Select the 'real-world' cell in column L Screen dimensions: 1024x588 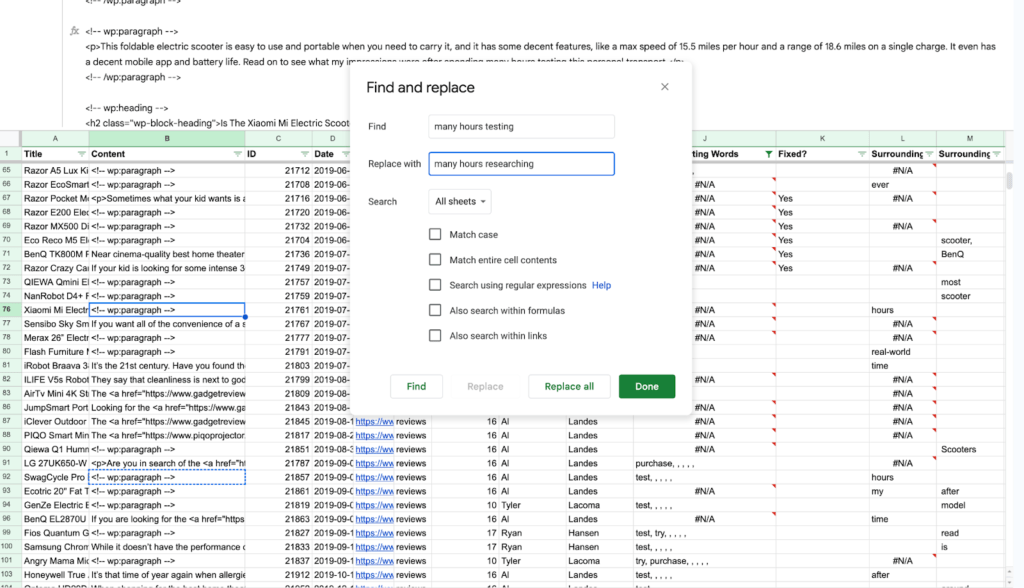tap(903, 351)
